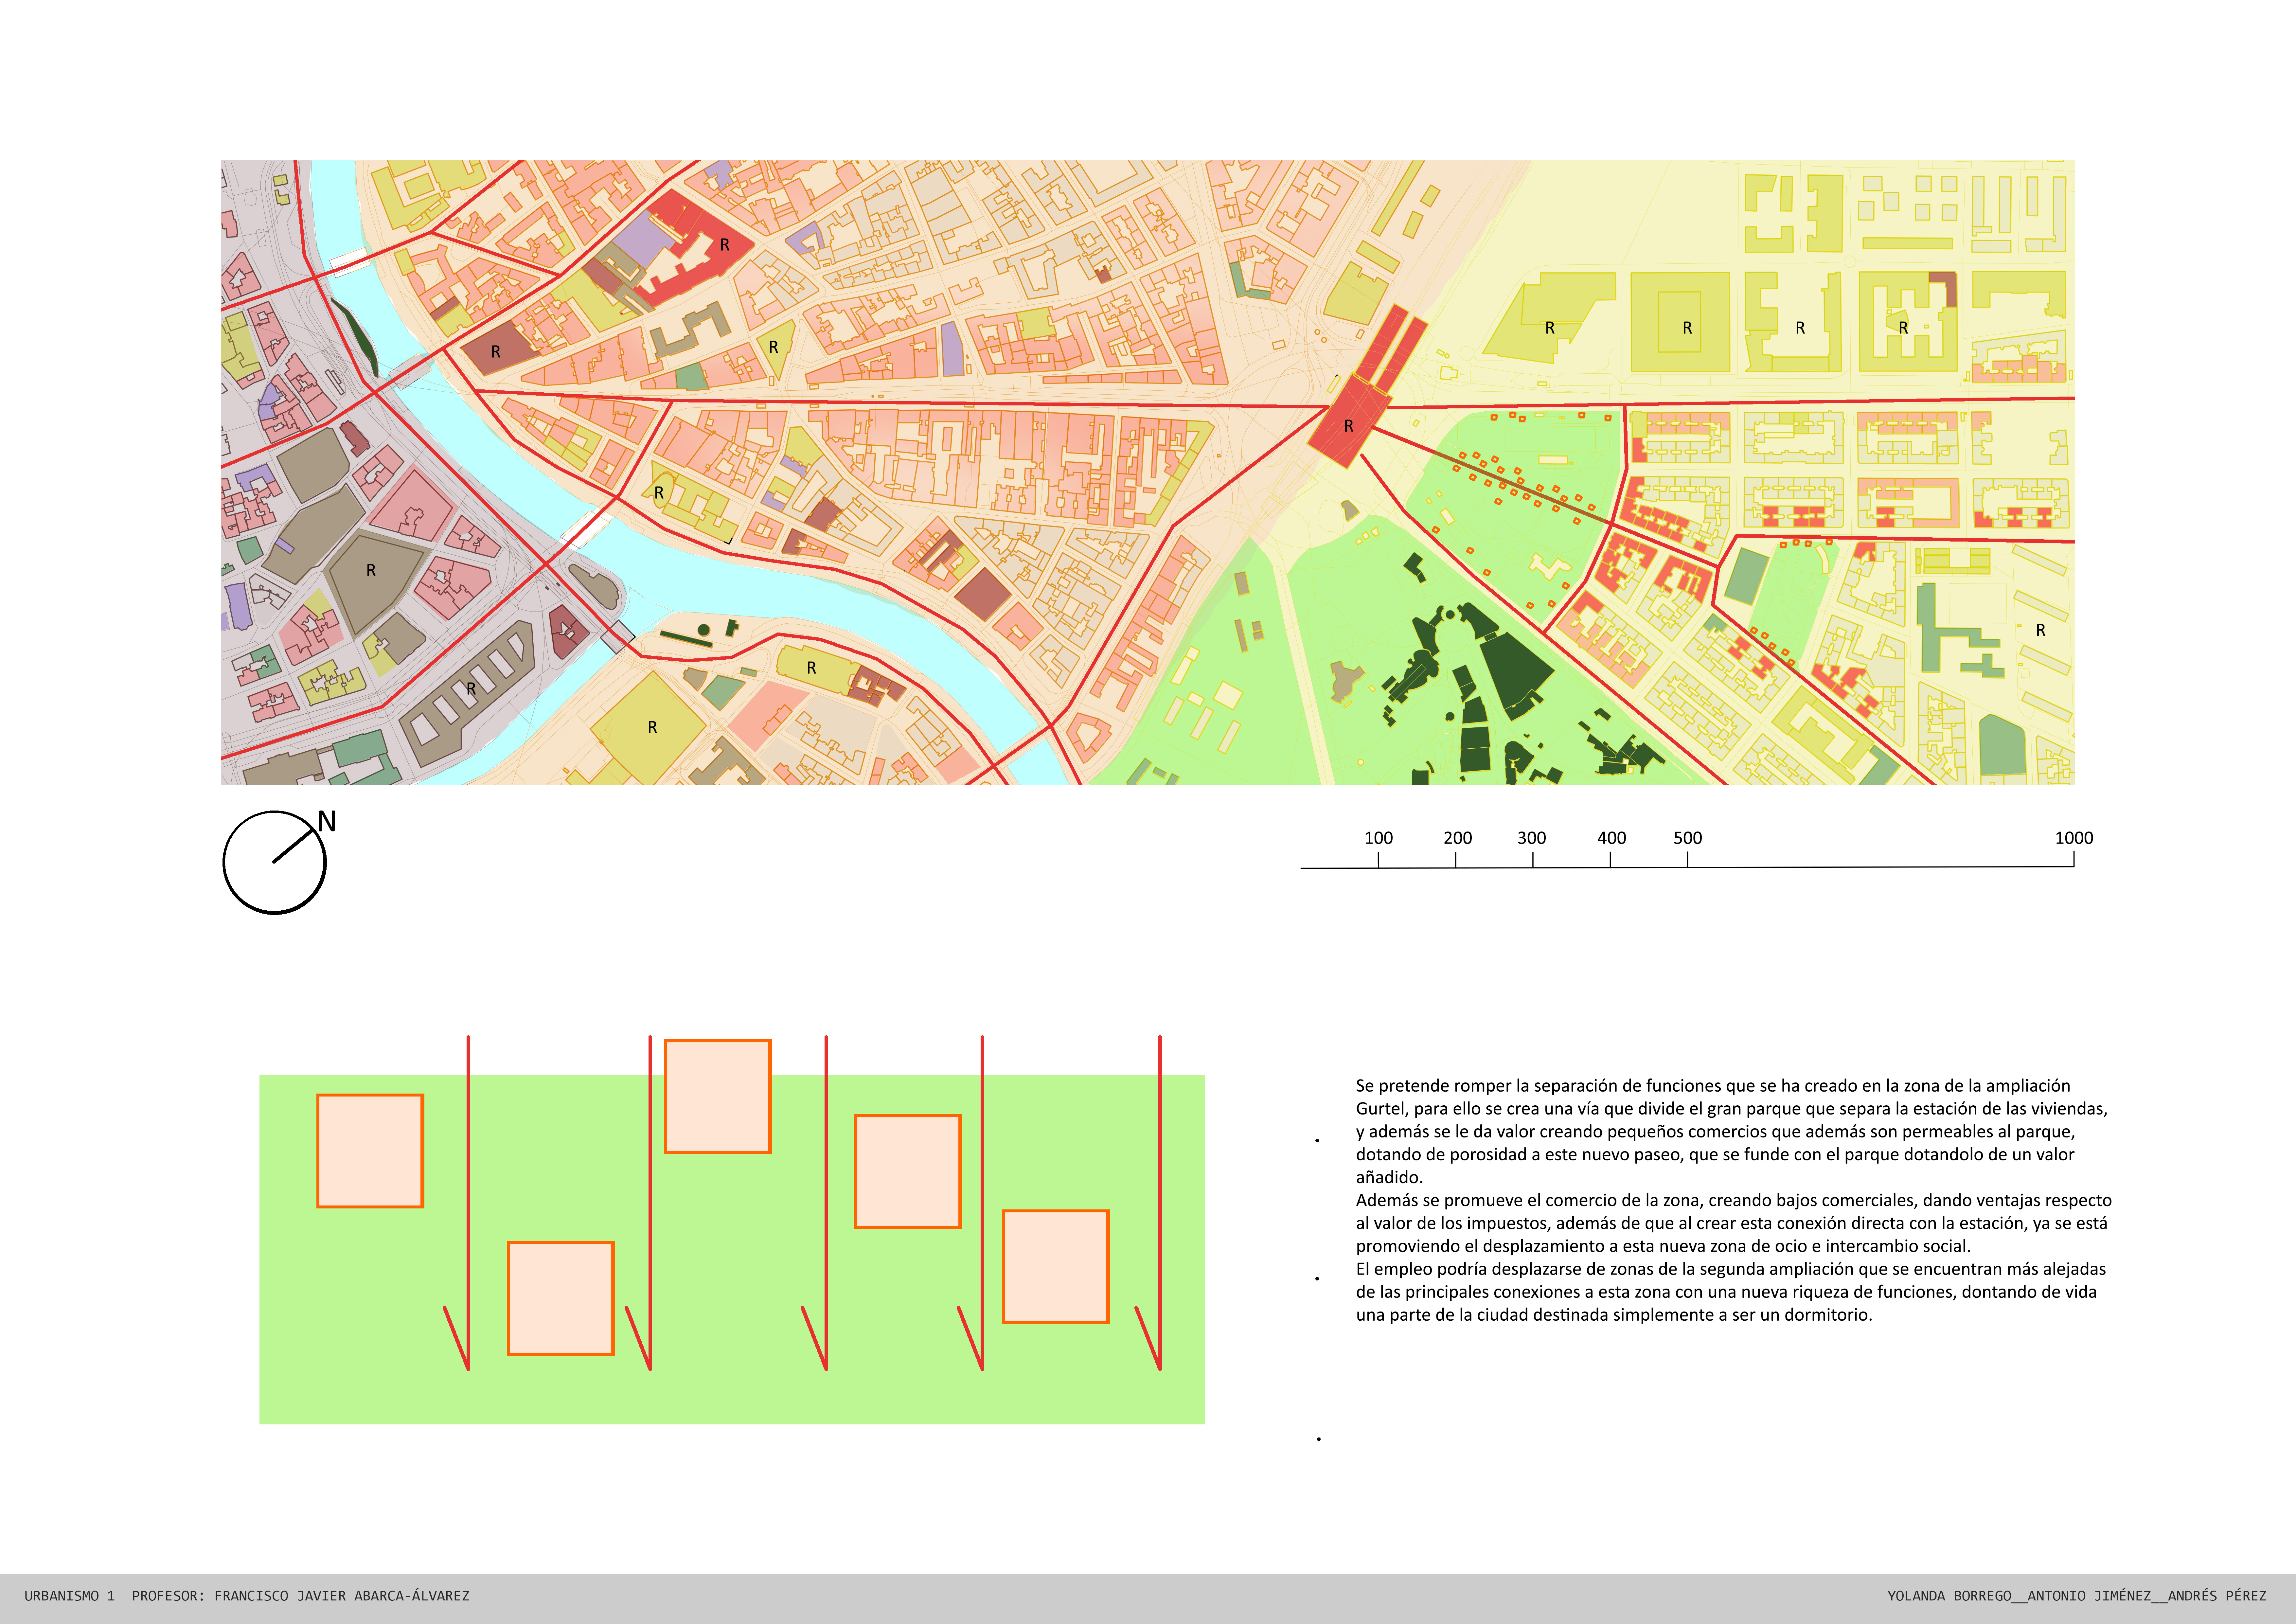Click the line starting 'dotando de porosidad'

pos(1715,1155)
